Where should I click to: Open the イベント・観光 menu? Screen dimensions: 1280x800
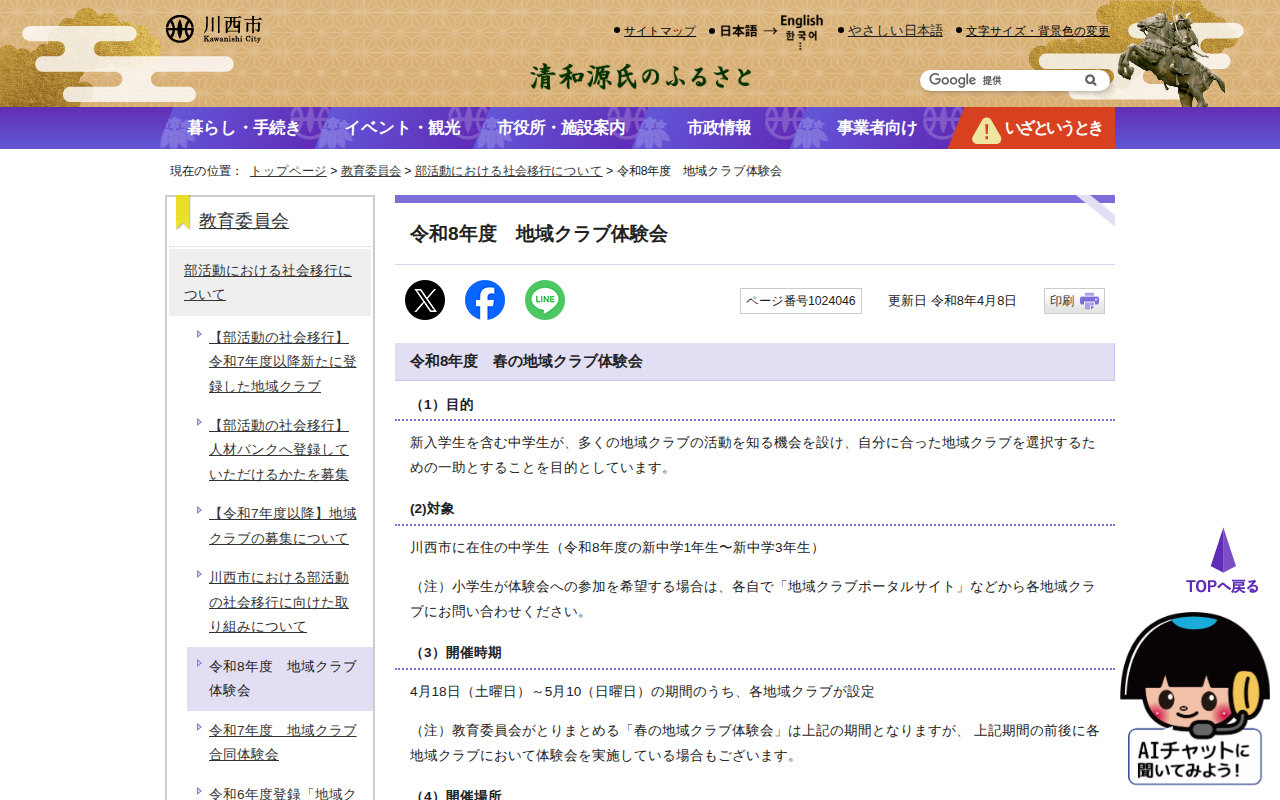402,128
